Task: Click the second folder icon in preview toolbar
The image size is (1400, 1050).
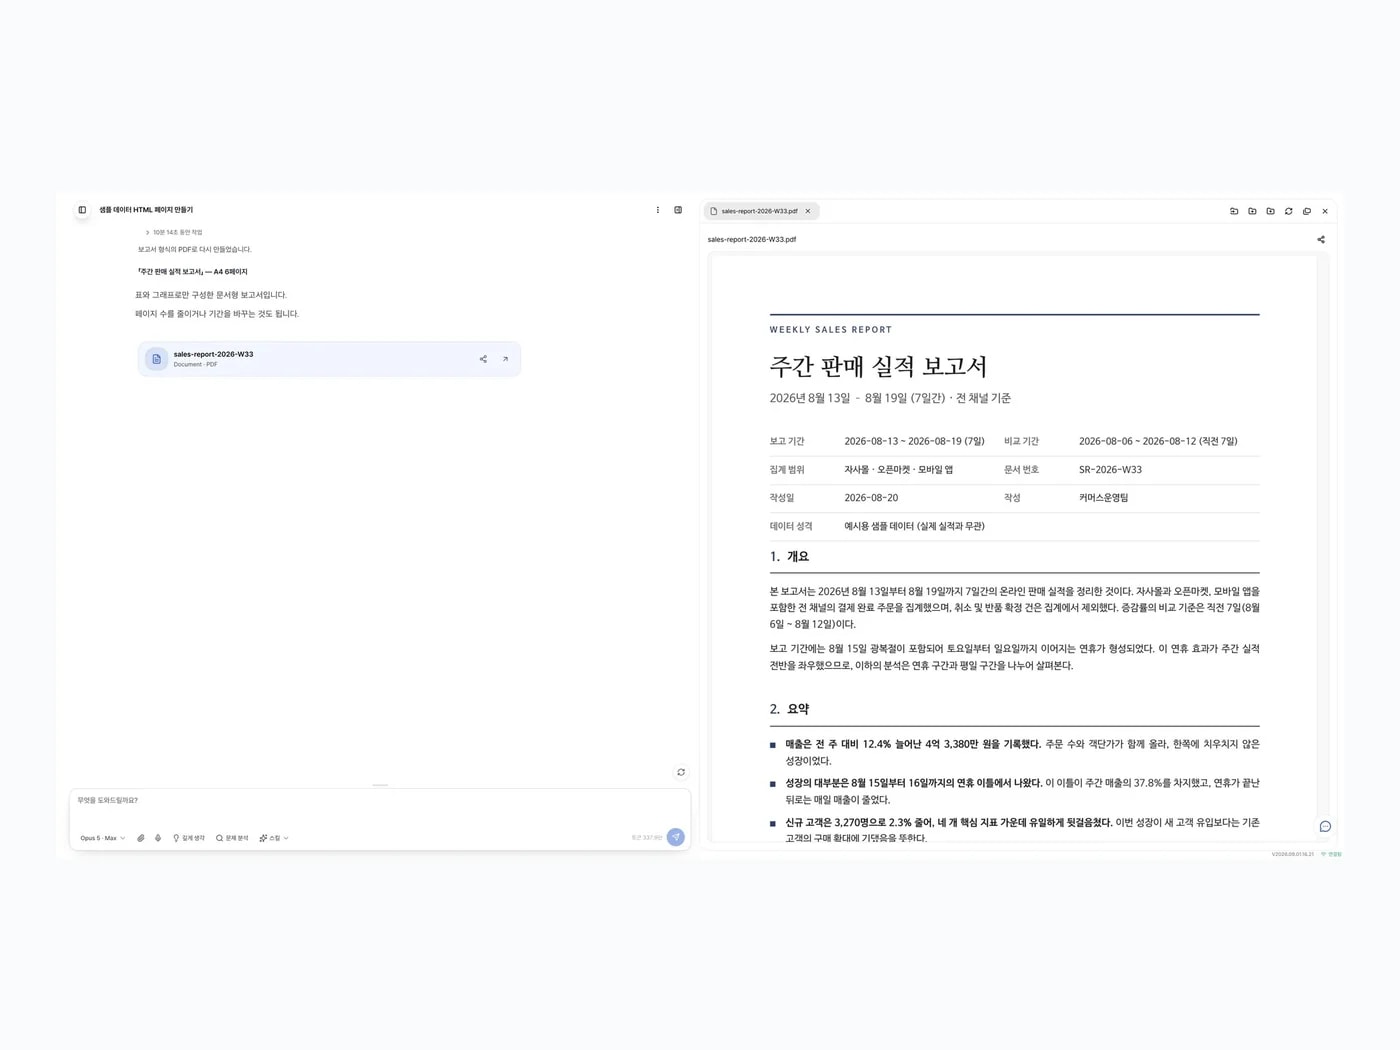Action: pyautogui.click(x=1252, y=211)
